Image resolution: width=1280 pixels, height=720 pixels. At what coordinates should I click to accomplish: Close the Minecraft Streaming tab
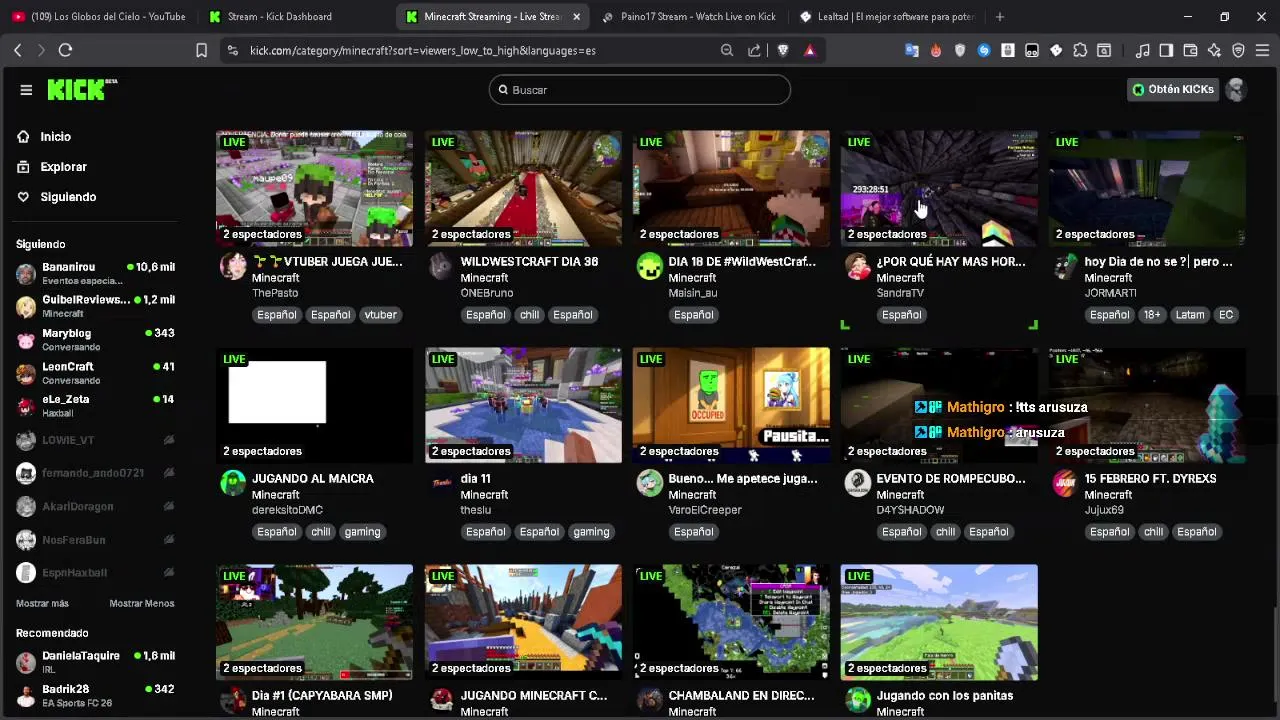(576, 17)
